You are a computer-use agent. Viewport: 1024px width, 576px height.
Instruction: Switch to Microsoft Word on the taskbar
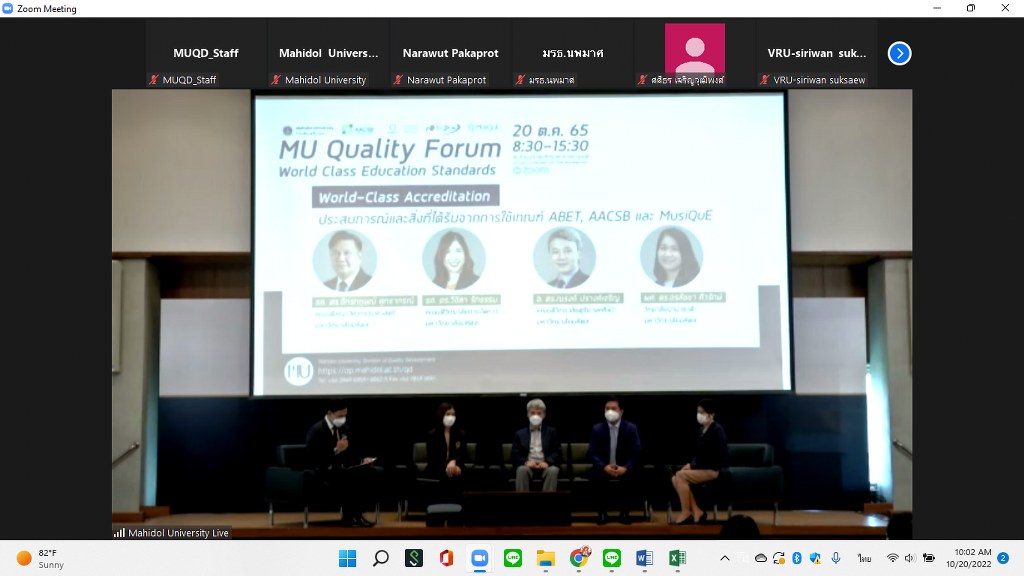coord(645,558)
